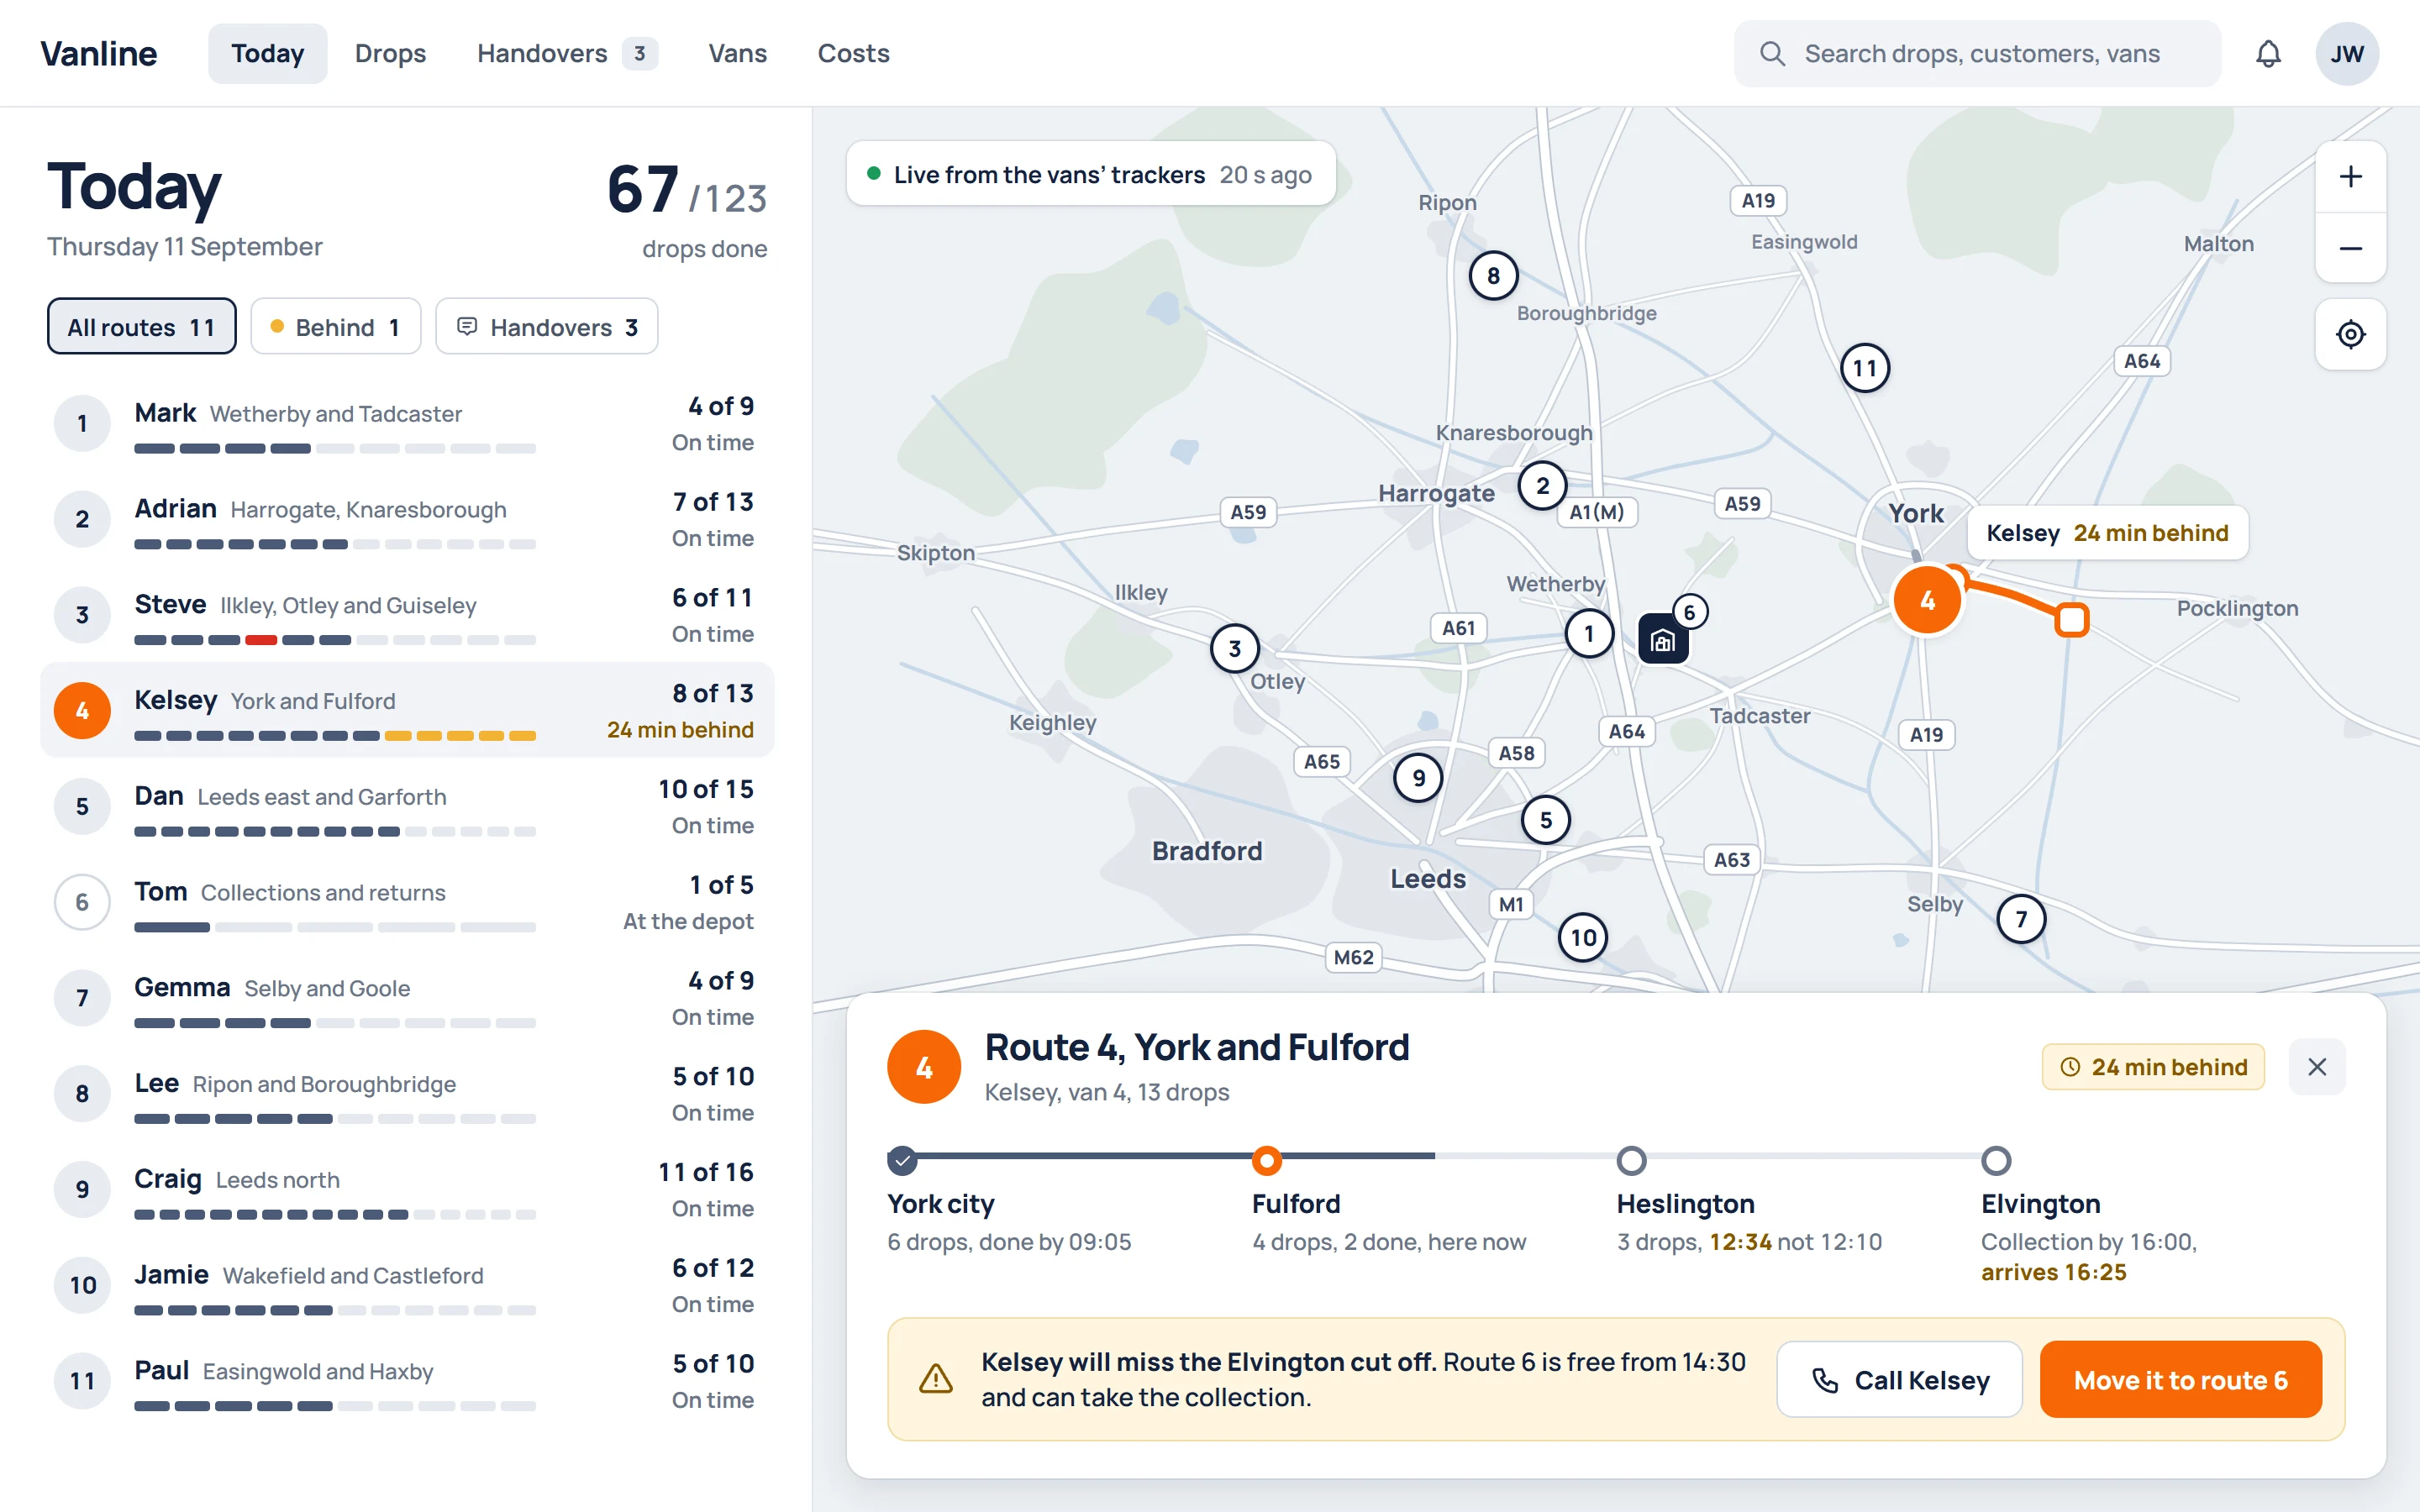Select van 10 marker south of Leeds
2420x1512 pixels.
coord(1583,937)
